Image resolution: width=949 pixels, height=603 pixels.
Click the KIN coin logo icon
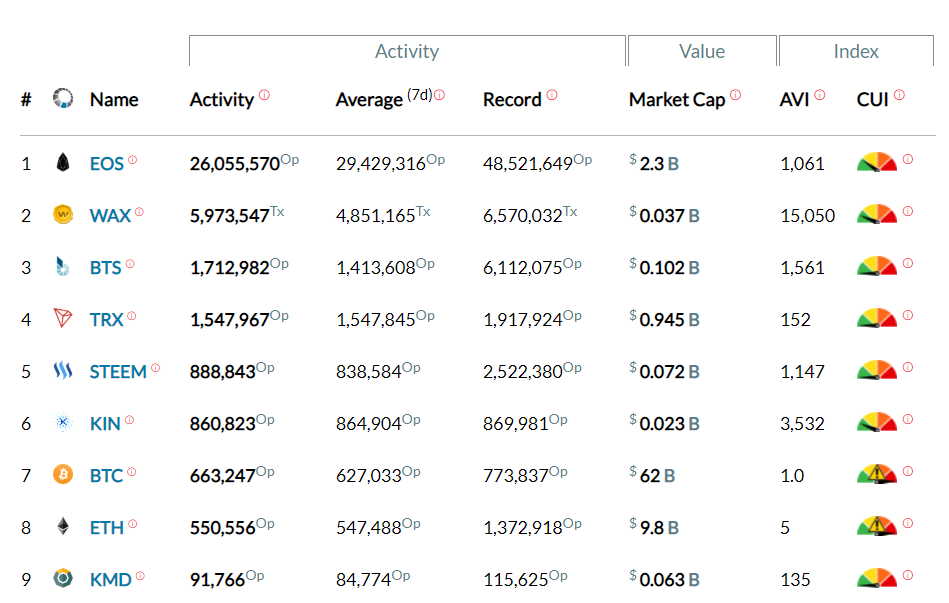[x=63, y=422]
